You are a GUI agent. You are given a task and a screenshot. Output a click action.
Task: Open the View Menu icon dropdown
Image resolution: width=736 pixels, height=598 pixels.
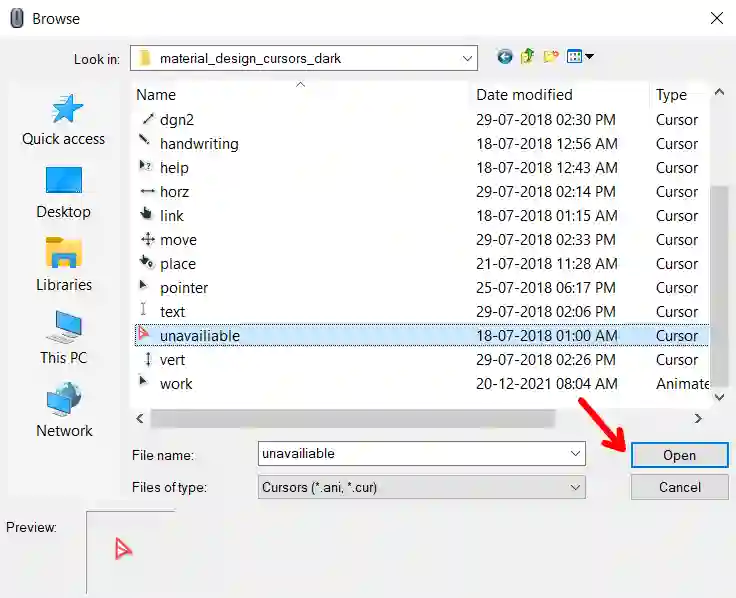point(580,57)
